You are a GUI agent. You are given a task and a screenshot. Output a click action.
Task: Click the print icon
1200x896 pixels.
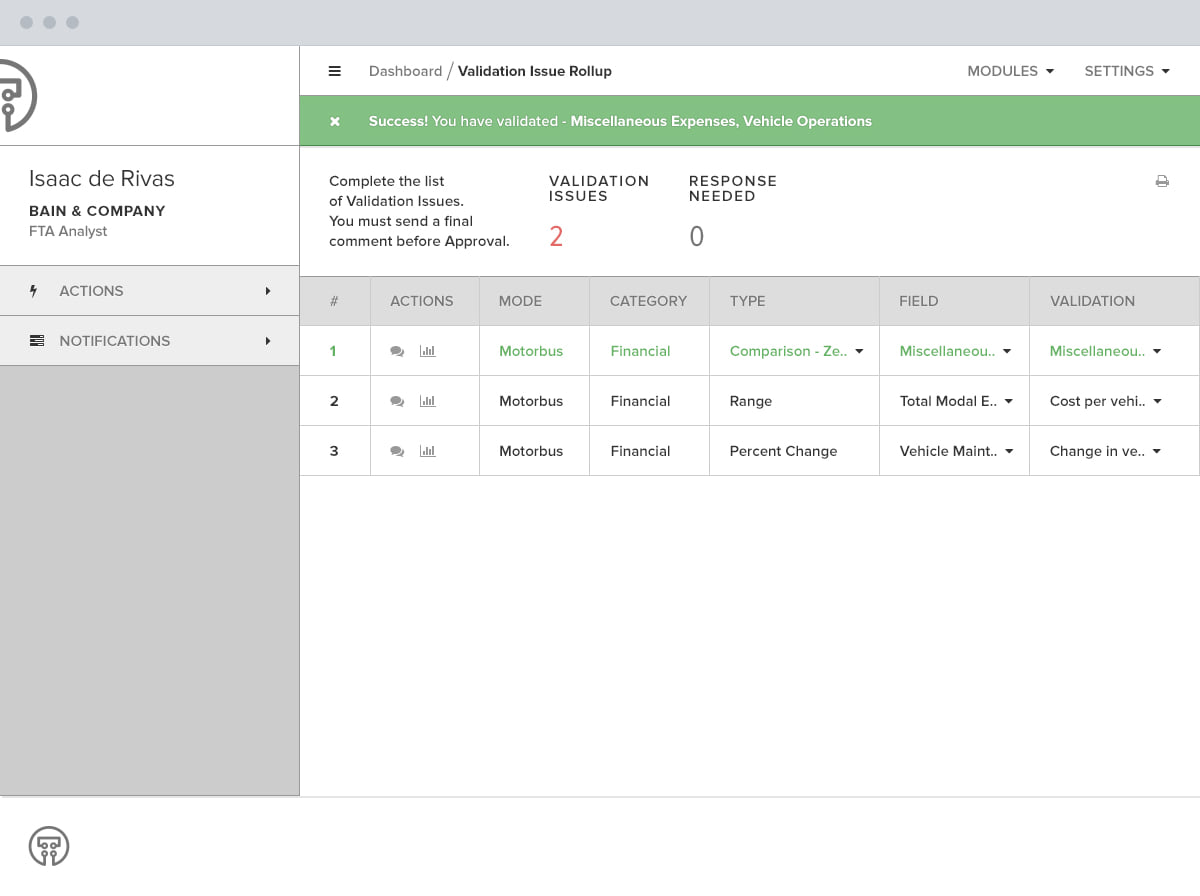[1162, 181]
